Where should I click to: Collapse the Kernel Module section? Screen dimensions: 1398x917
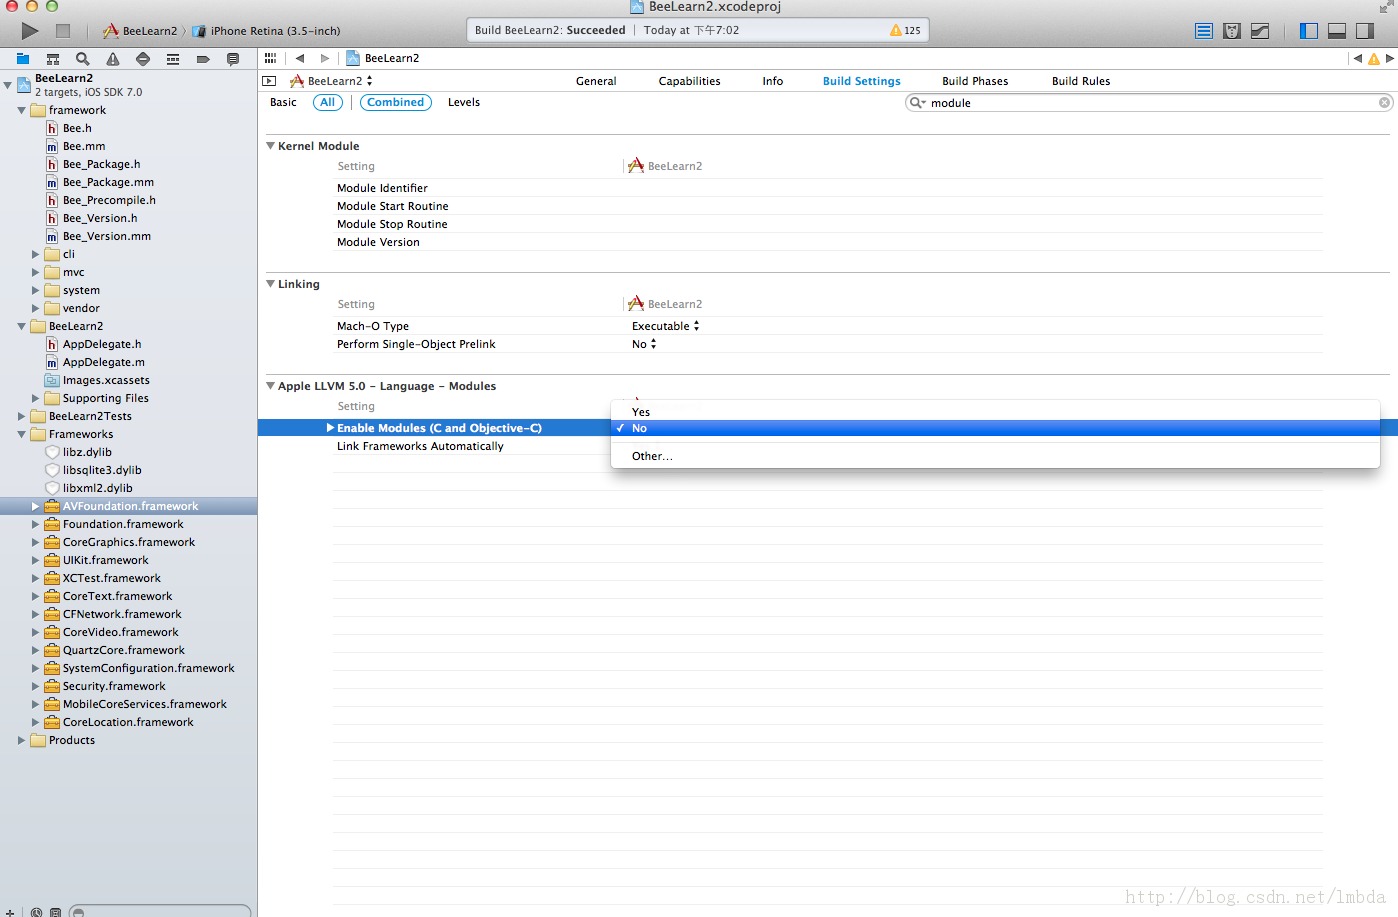[270, 146]
